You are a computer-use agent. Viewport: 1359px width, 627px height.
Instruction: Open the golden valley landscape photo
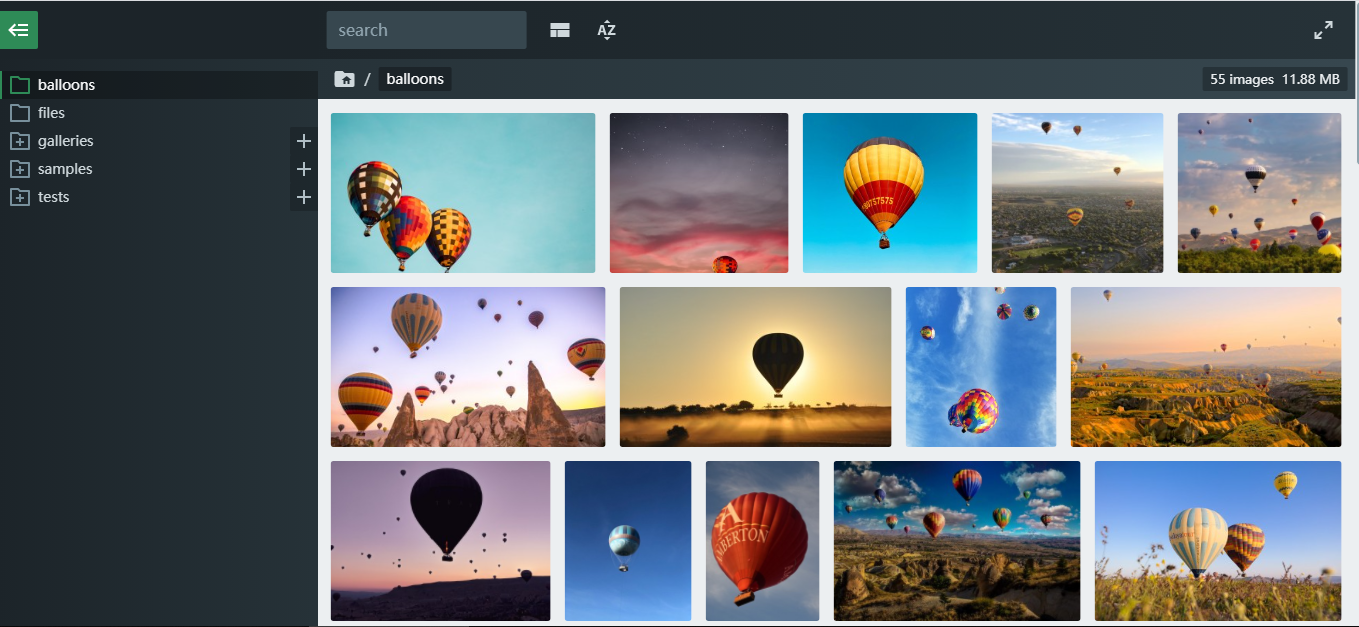coord(1206,367)
